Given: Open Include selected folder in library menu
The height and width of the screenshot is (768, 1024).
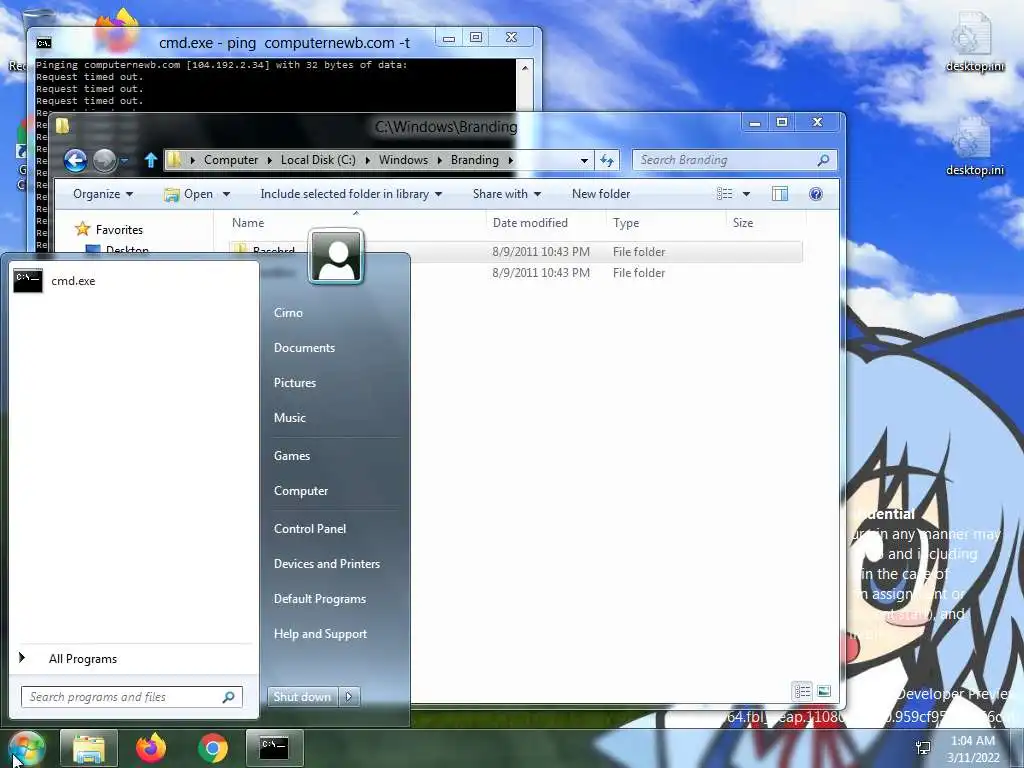Looking at the screenshot, I should tap(351, 194).
